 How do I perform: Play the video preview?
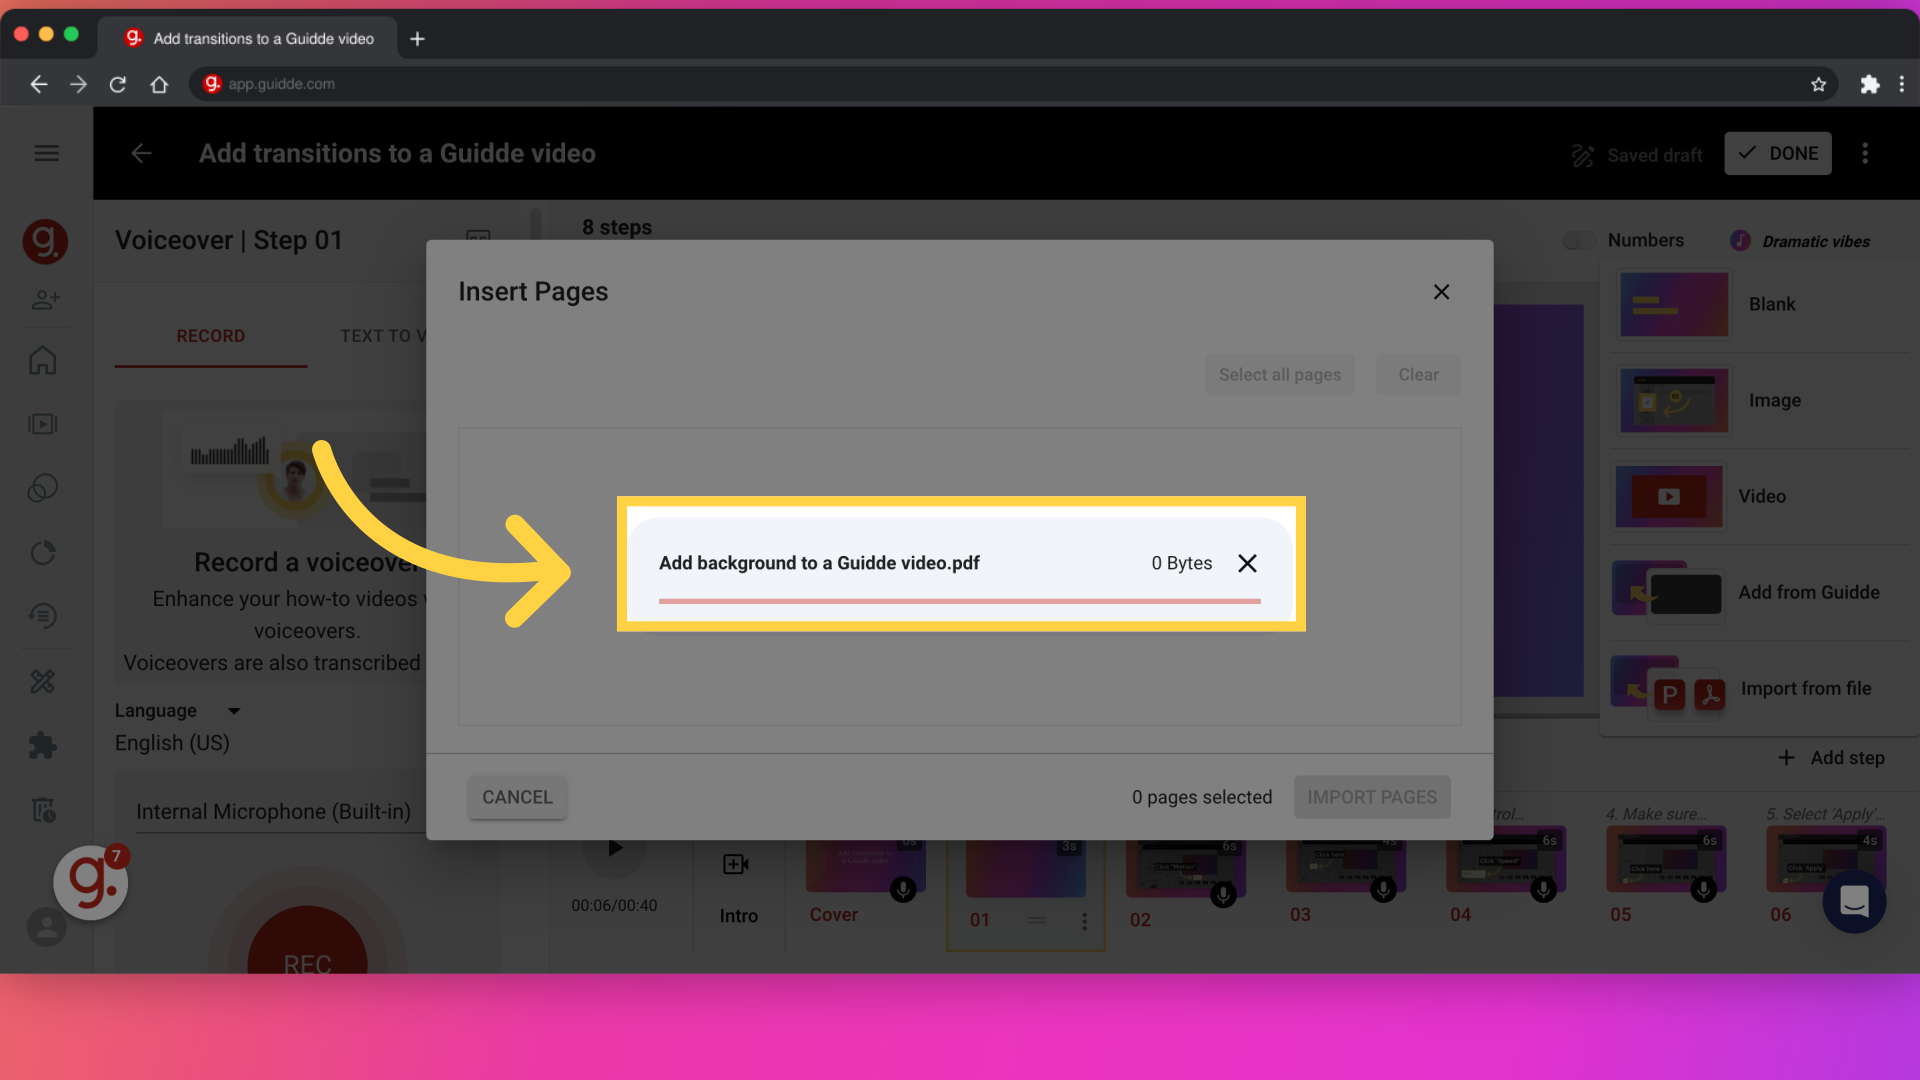pyautogui.click(x=615, y=848)
